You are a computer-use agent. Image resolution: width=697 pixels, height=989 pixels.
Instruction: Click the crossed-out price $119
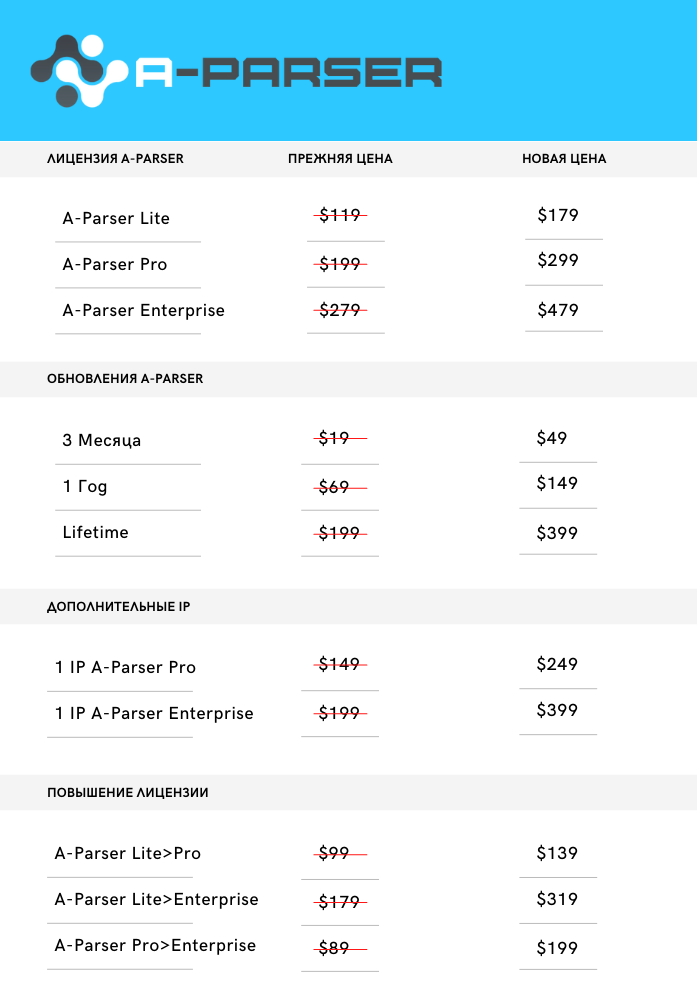pyautogui.click(x=340, y=215)
